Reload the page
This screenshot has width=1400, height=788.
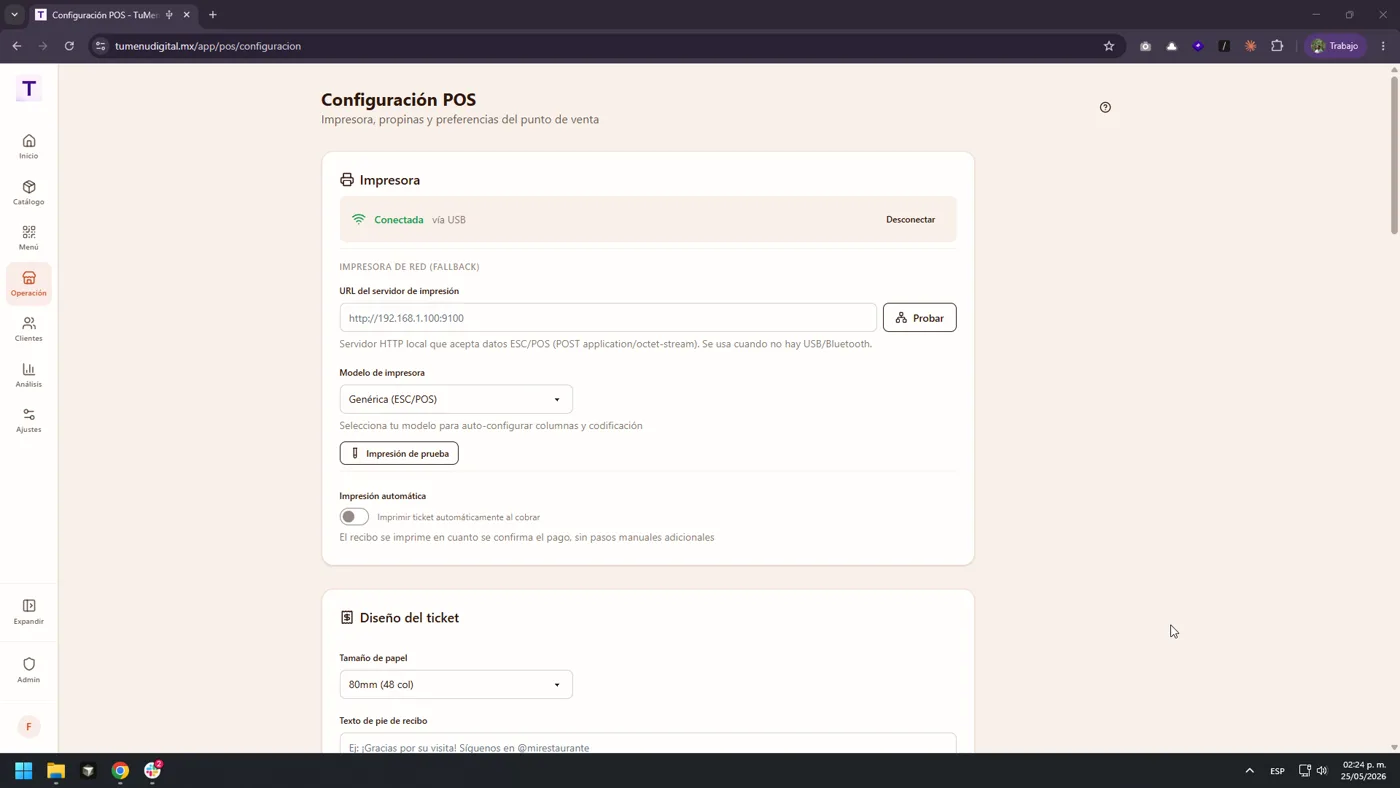pos(69,46)
